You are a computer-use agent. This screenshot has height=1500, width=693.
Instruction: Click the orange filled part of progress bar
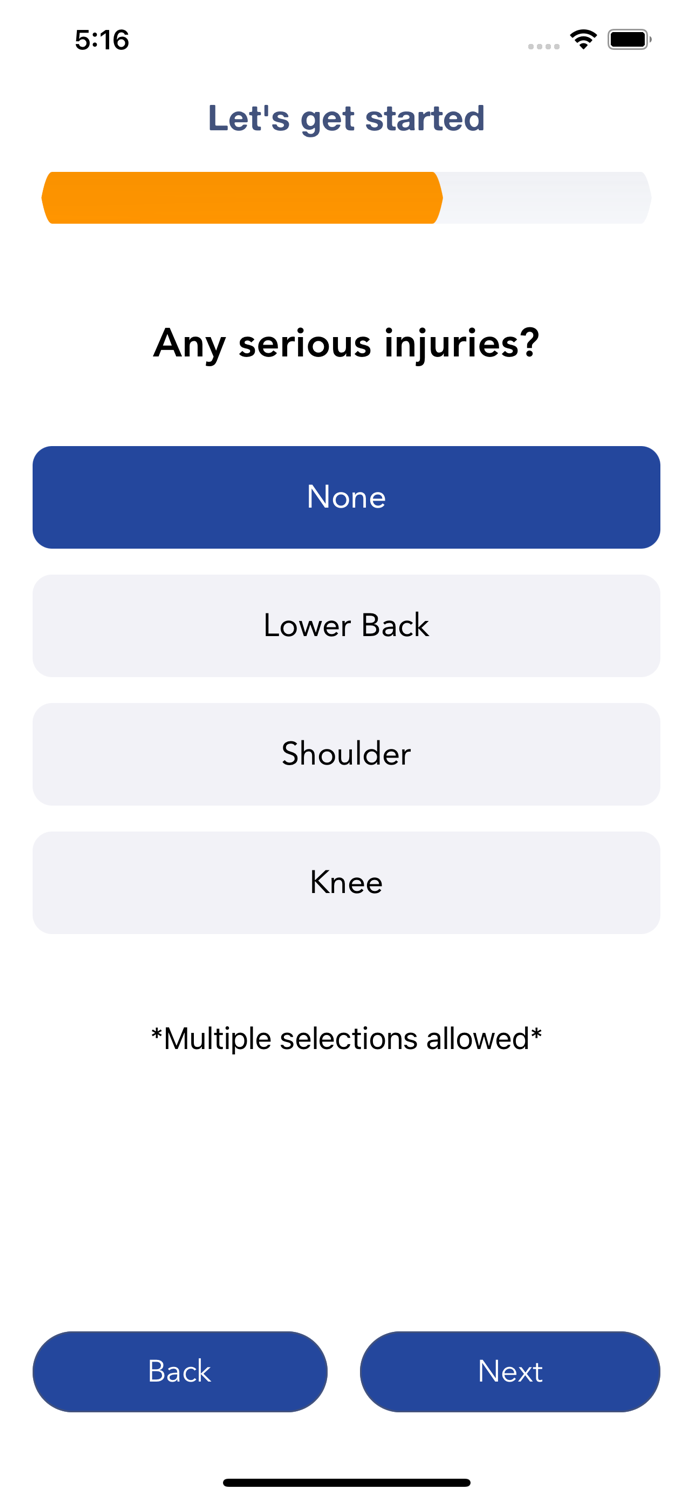(240, 198)
